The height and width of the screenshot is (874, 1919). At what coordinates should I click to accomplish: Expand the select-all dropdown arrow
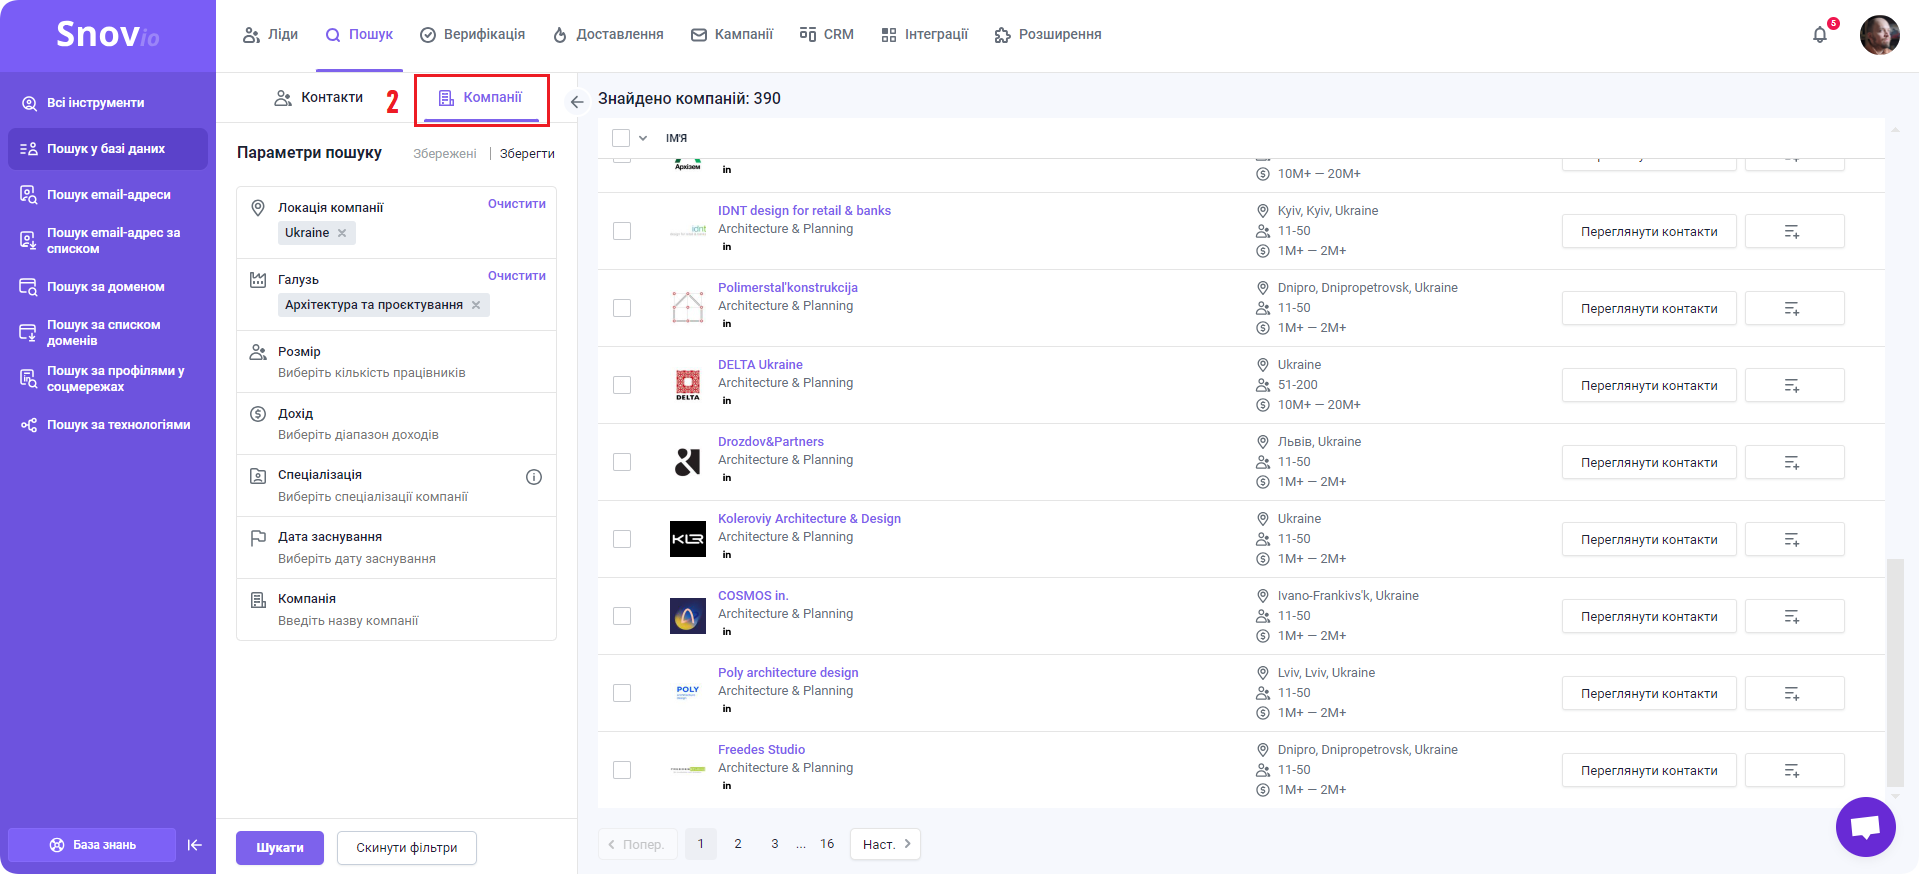coord(643,138)
